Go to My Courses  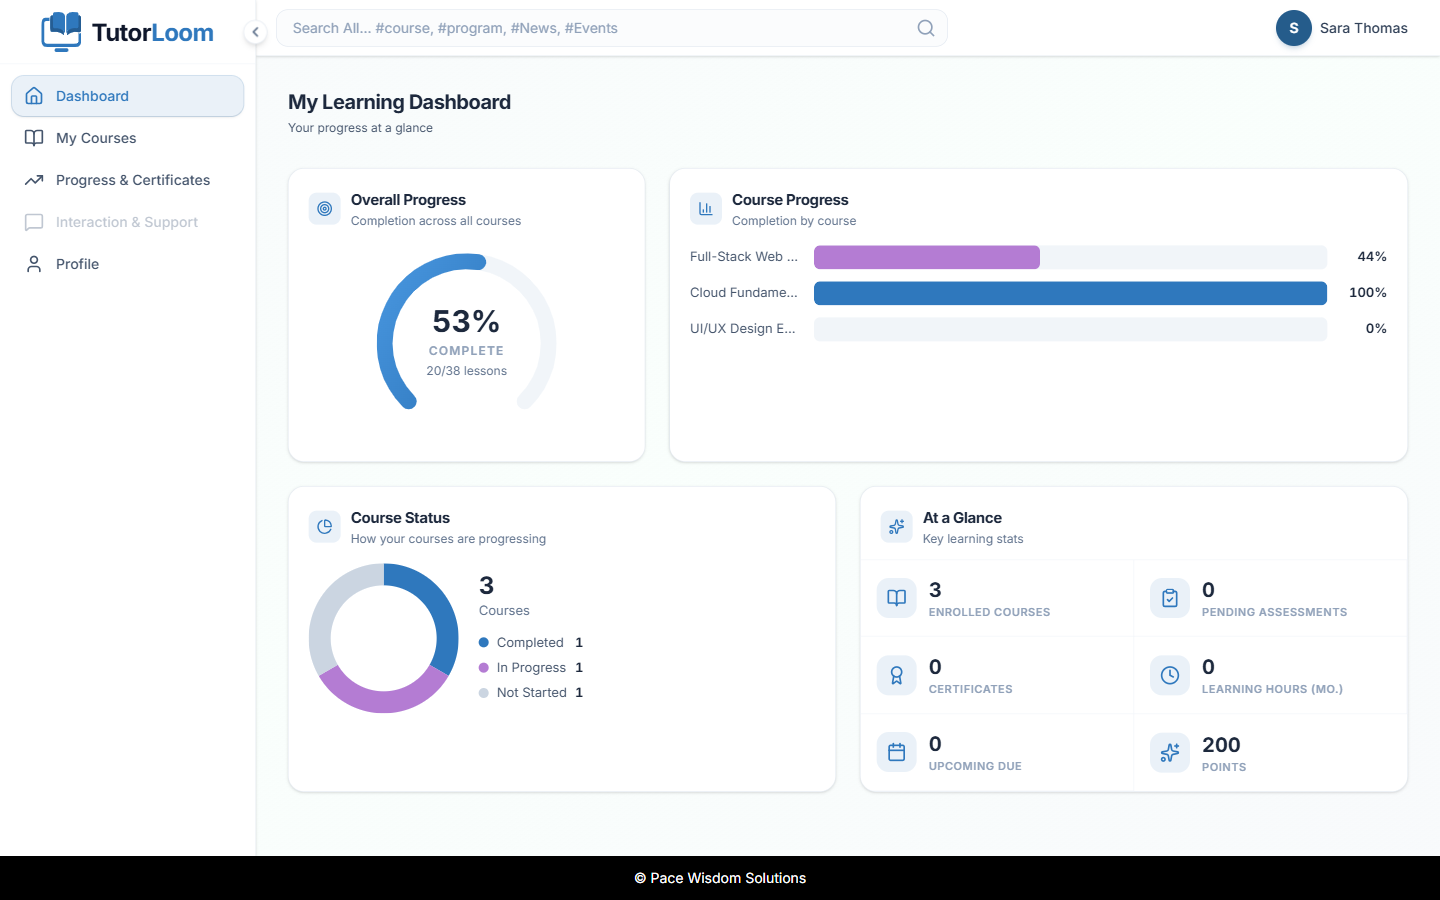click(128, 138)
